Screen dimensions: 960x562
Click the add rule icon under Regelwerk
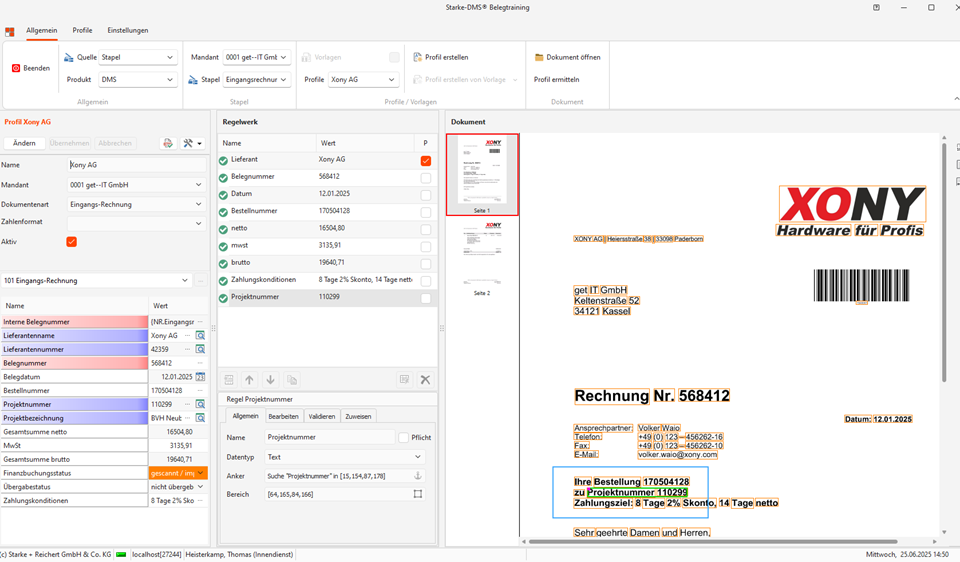[228, 380]
